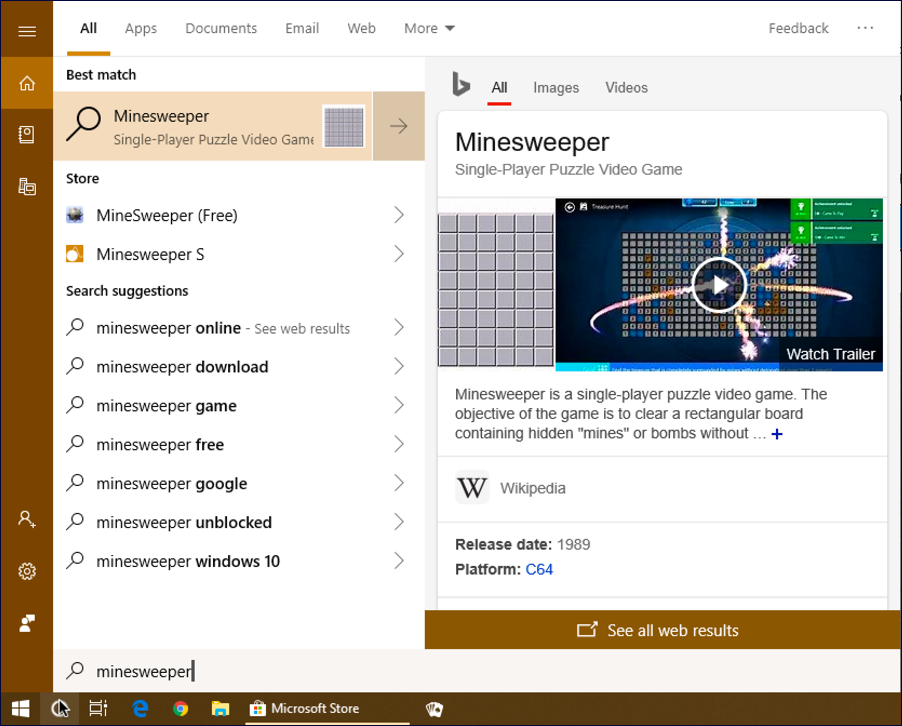Click the add account icon in sidebar
Image resolution: width=902 pixels, height=726 pixels.
click(26, 519)
